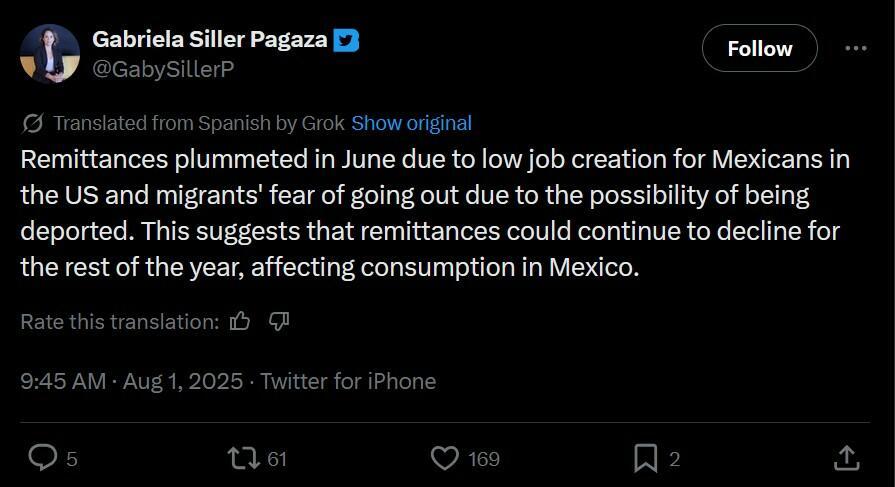The image size is (895, 487).
Task: Open the three-dot more options menu
Action: pos(856,48)
